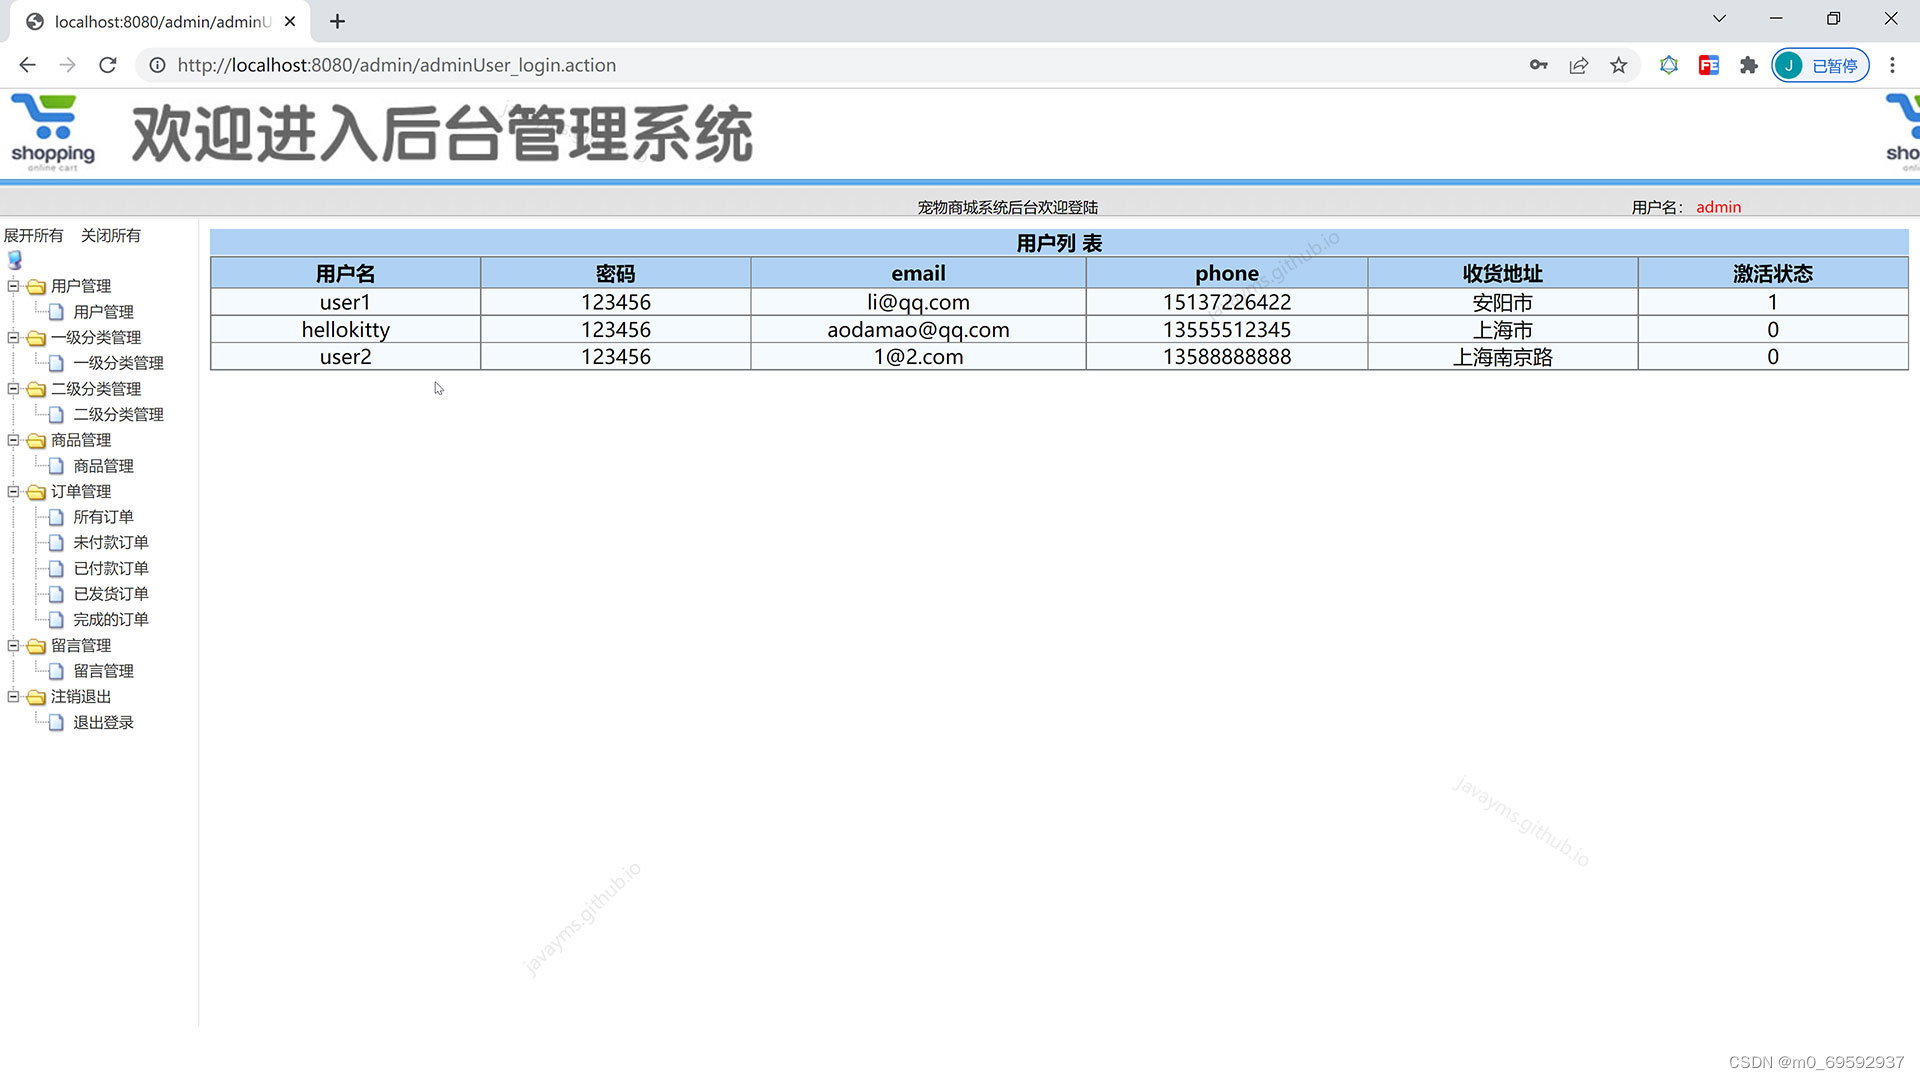Click the 一级分类管理 folder icon

(x=36, y=338)
